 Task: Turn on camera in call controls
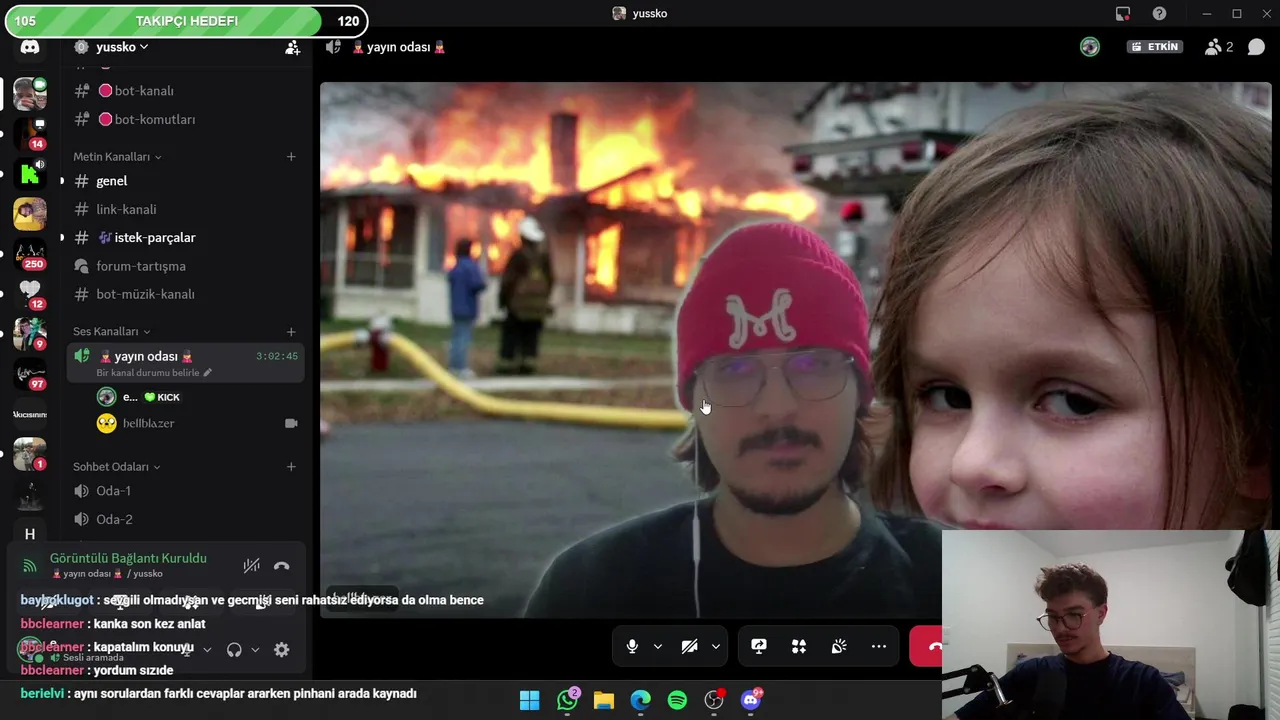point(689,647)
